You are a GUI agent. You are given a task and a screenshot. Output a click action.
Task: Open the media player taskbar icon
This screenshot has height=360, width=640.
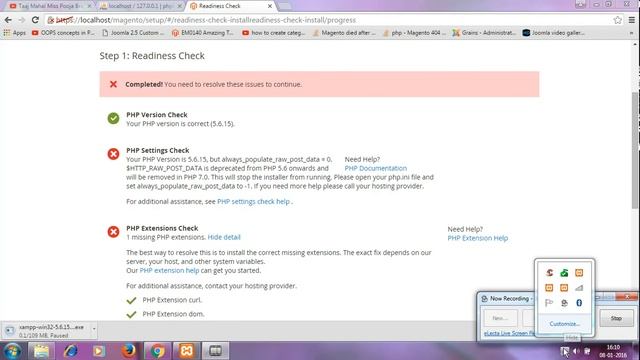pos(99,351)
